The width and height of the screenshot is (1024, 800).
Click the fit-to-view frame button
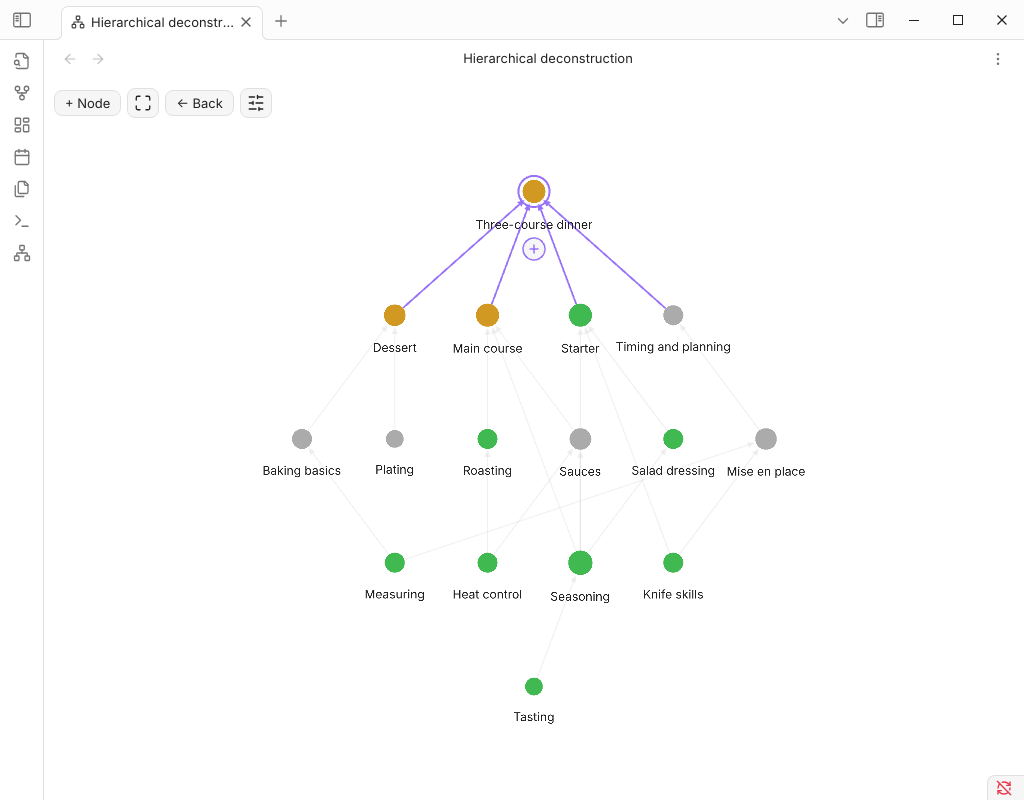[x=143, y=103]
